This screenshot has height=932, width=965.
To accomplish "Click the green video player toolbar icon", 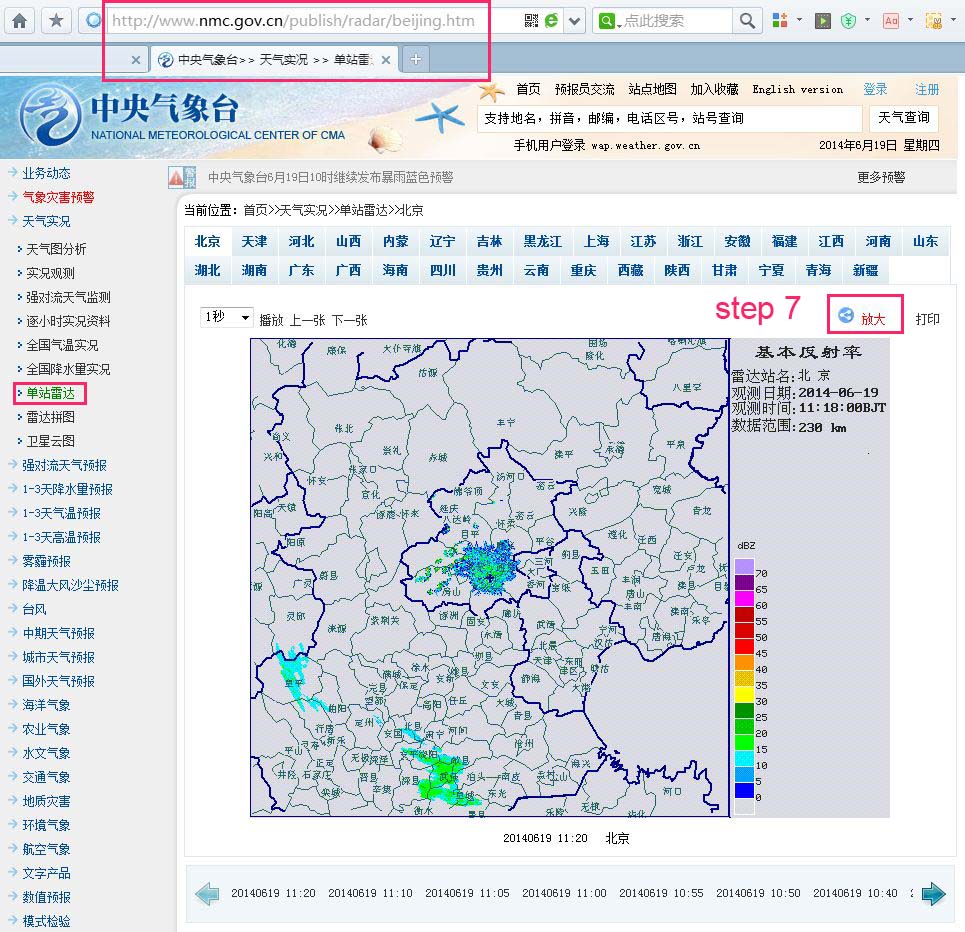I will (x=823, y=21).
